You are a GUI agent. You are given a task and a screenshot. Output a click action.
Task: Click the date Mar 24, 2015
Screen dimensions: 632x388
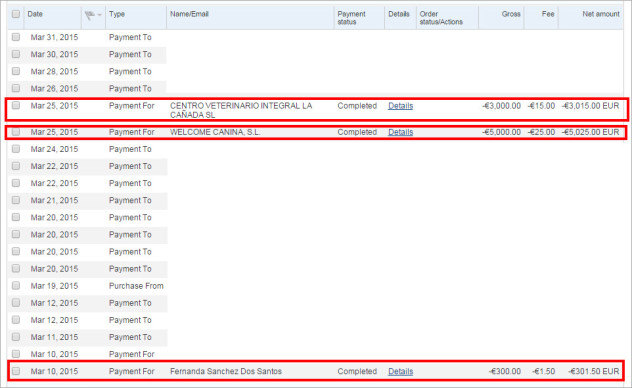point(54,149)
